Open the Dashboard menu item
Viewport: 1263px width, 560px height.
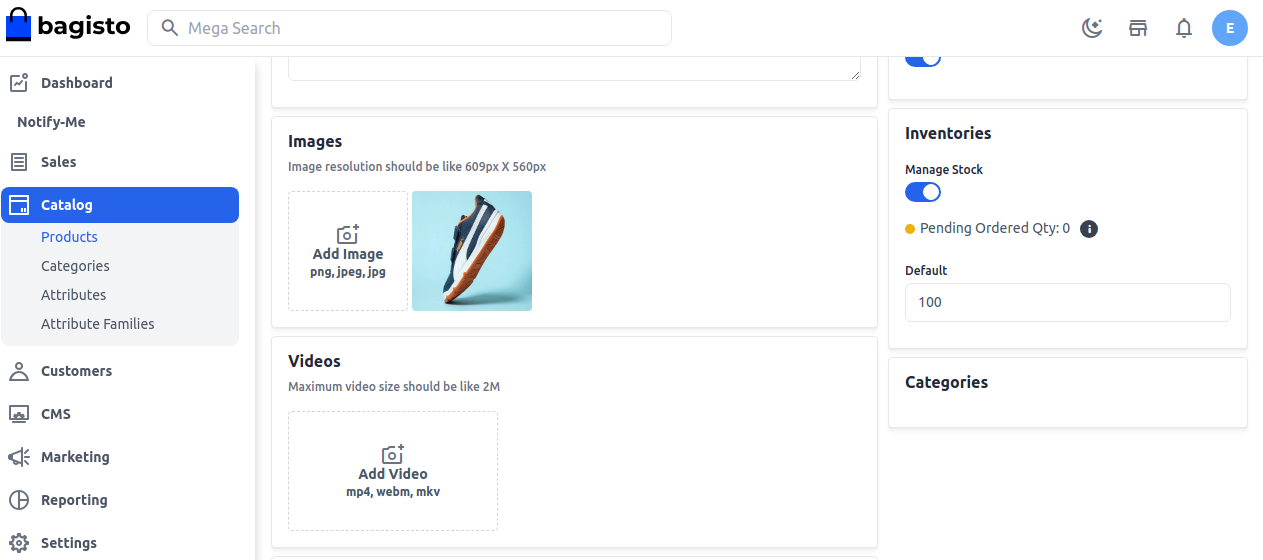click(76, 83)
